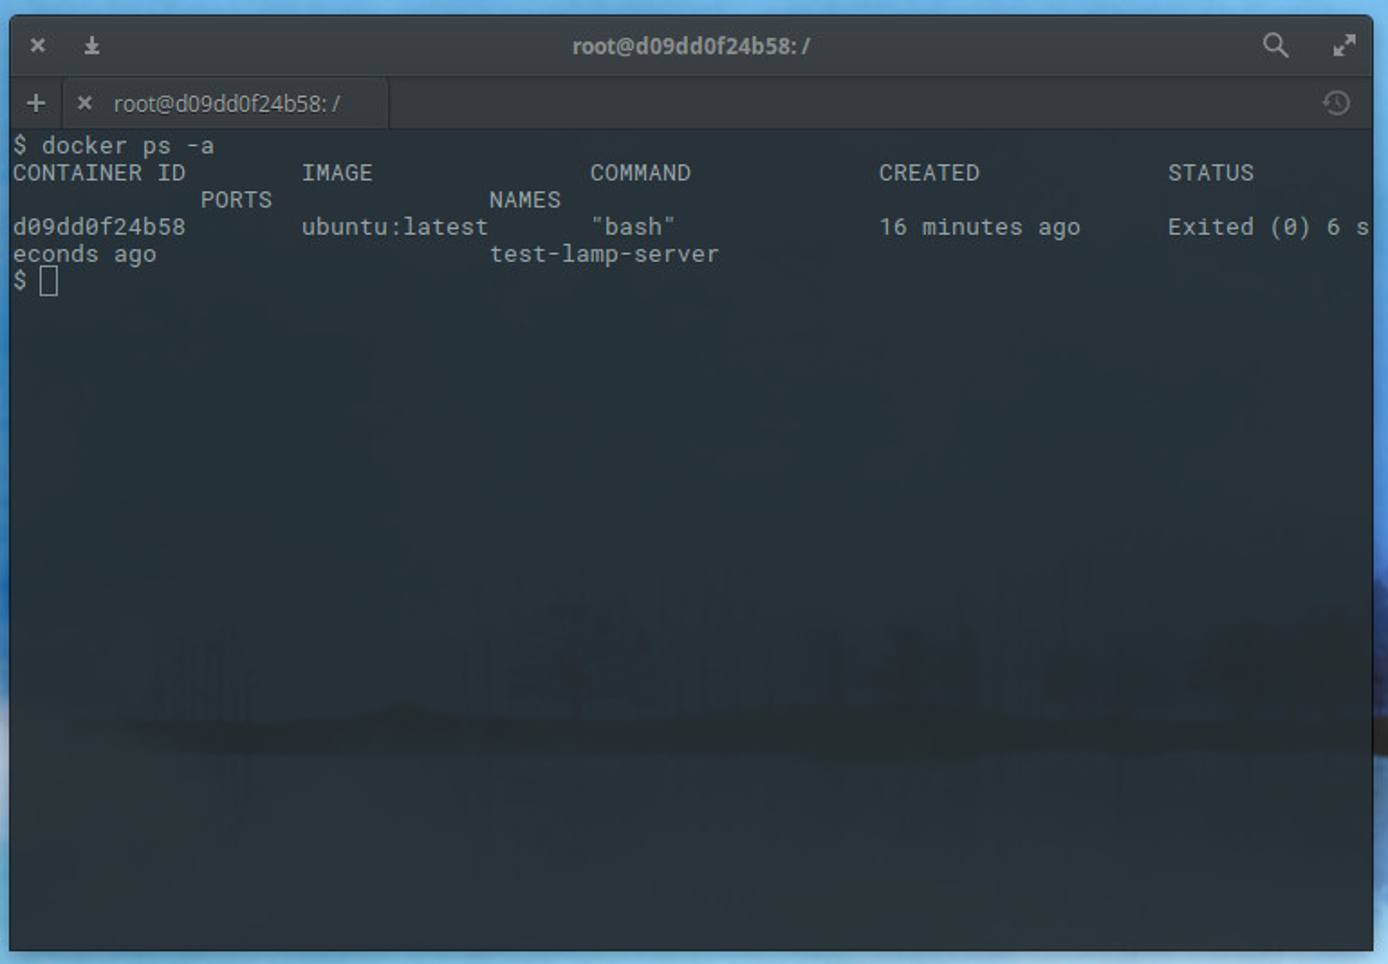Click the container ID d09dd0f24b58 in output
This screenshot has height=964, width=1388.
99,227
